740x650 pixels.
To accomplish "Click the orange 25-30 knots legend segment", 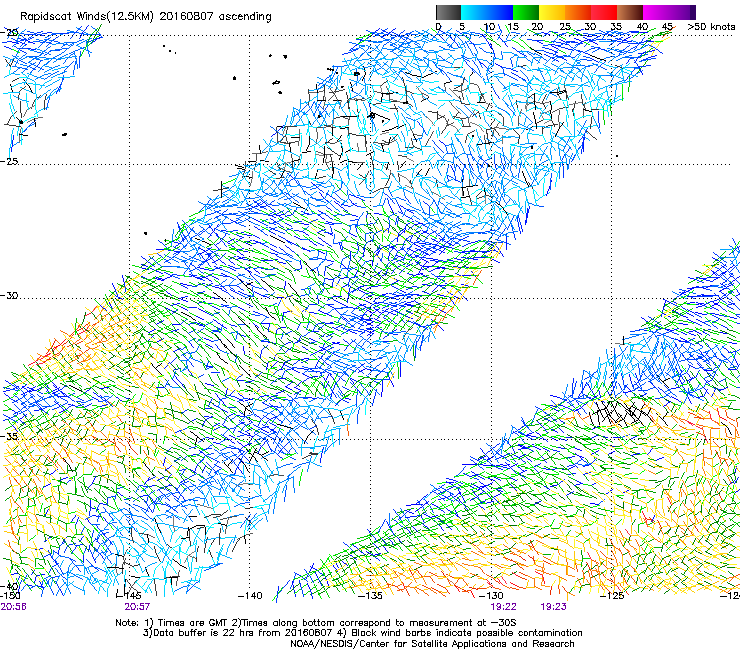I will click(x=578, y=12).
